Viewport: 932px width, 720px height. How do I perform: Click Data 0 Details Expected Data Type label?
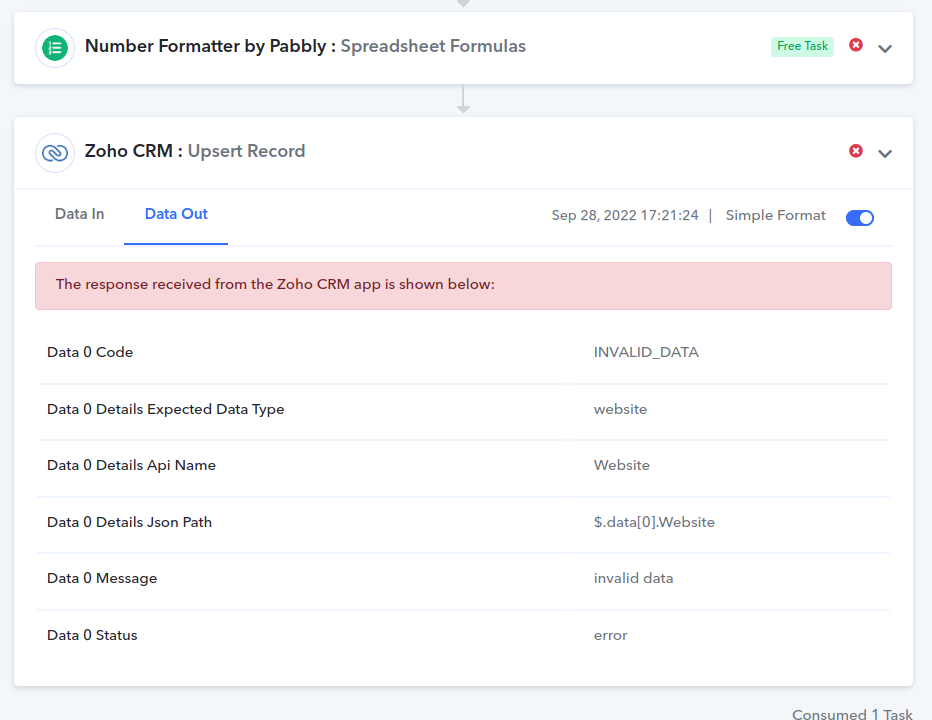165,409
